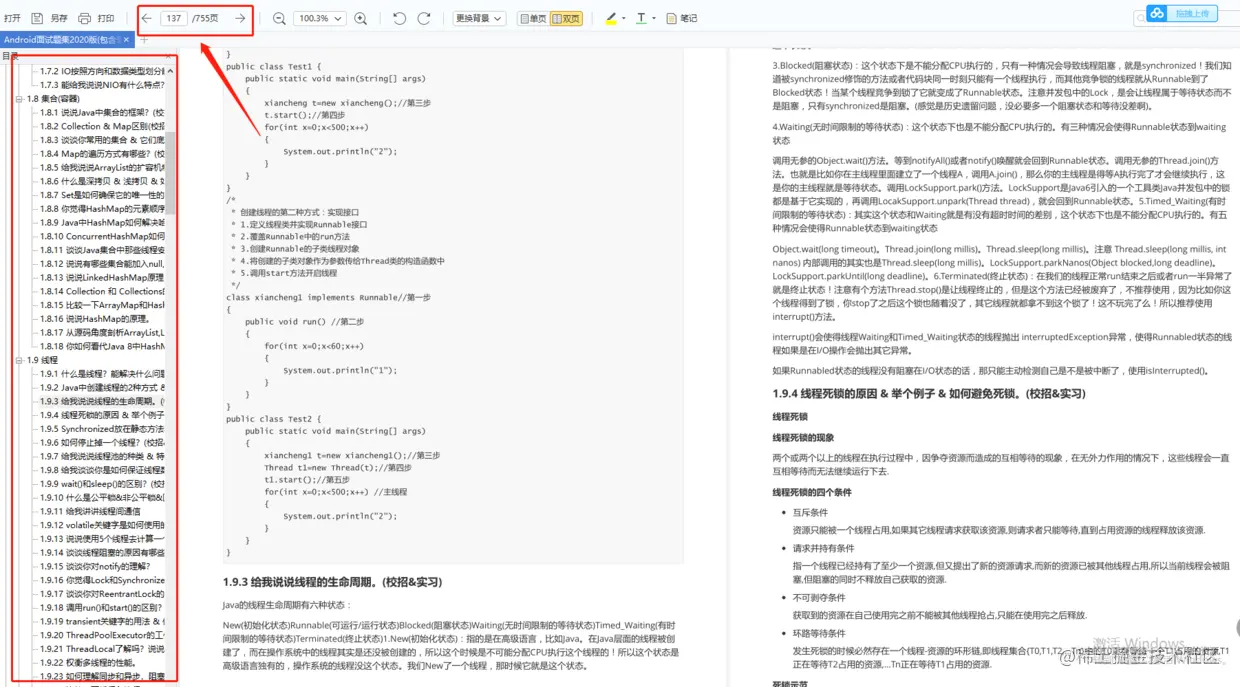
Task: Switch to 双页 double-page view
Action: click(x=566, y=18)
